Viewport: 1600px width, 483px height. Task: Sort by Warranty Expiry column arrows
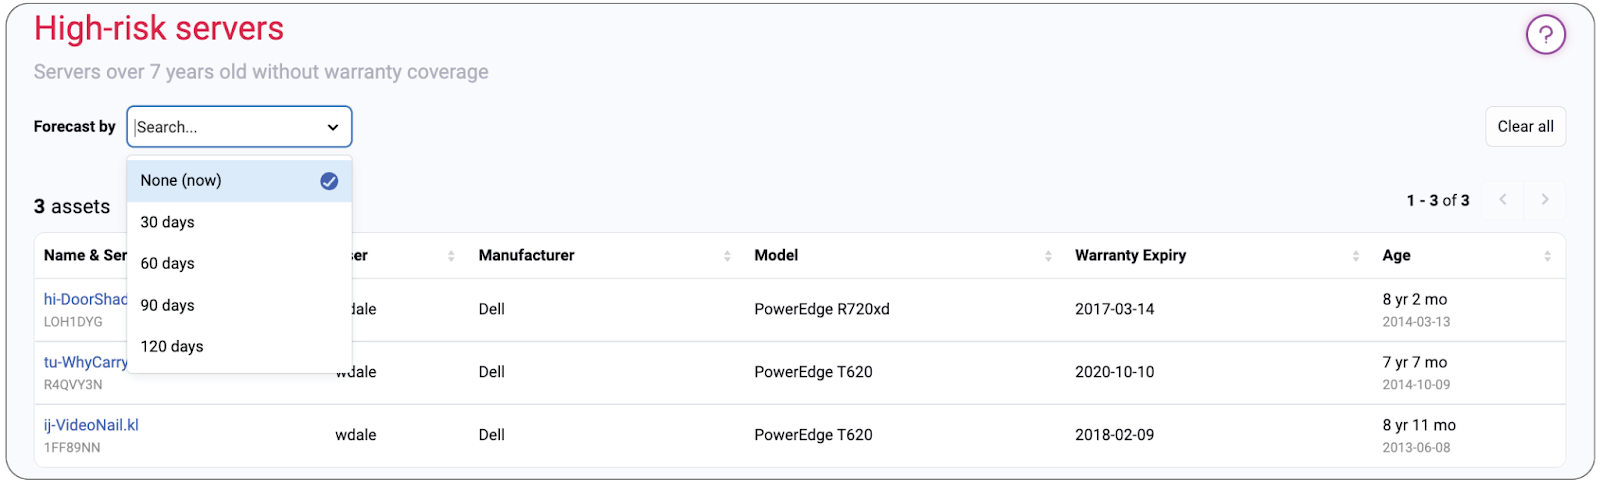1355,256
